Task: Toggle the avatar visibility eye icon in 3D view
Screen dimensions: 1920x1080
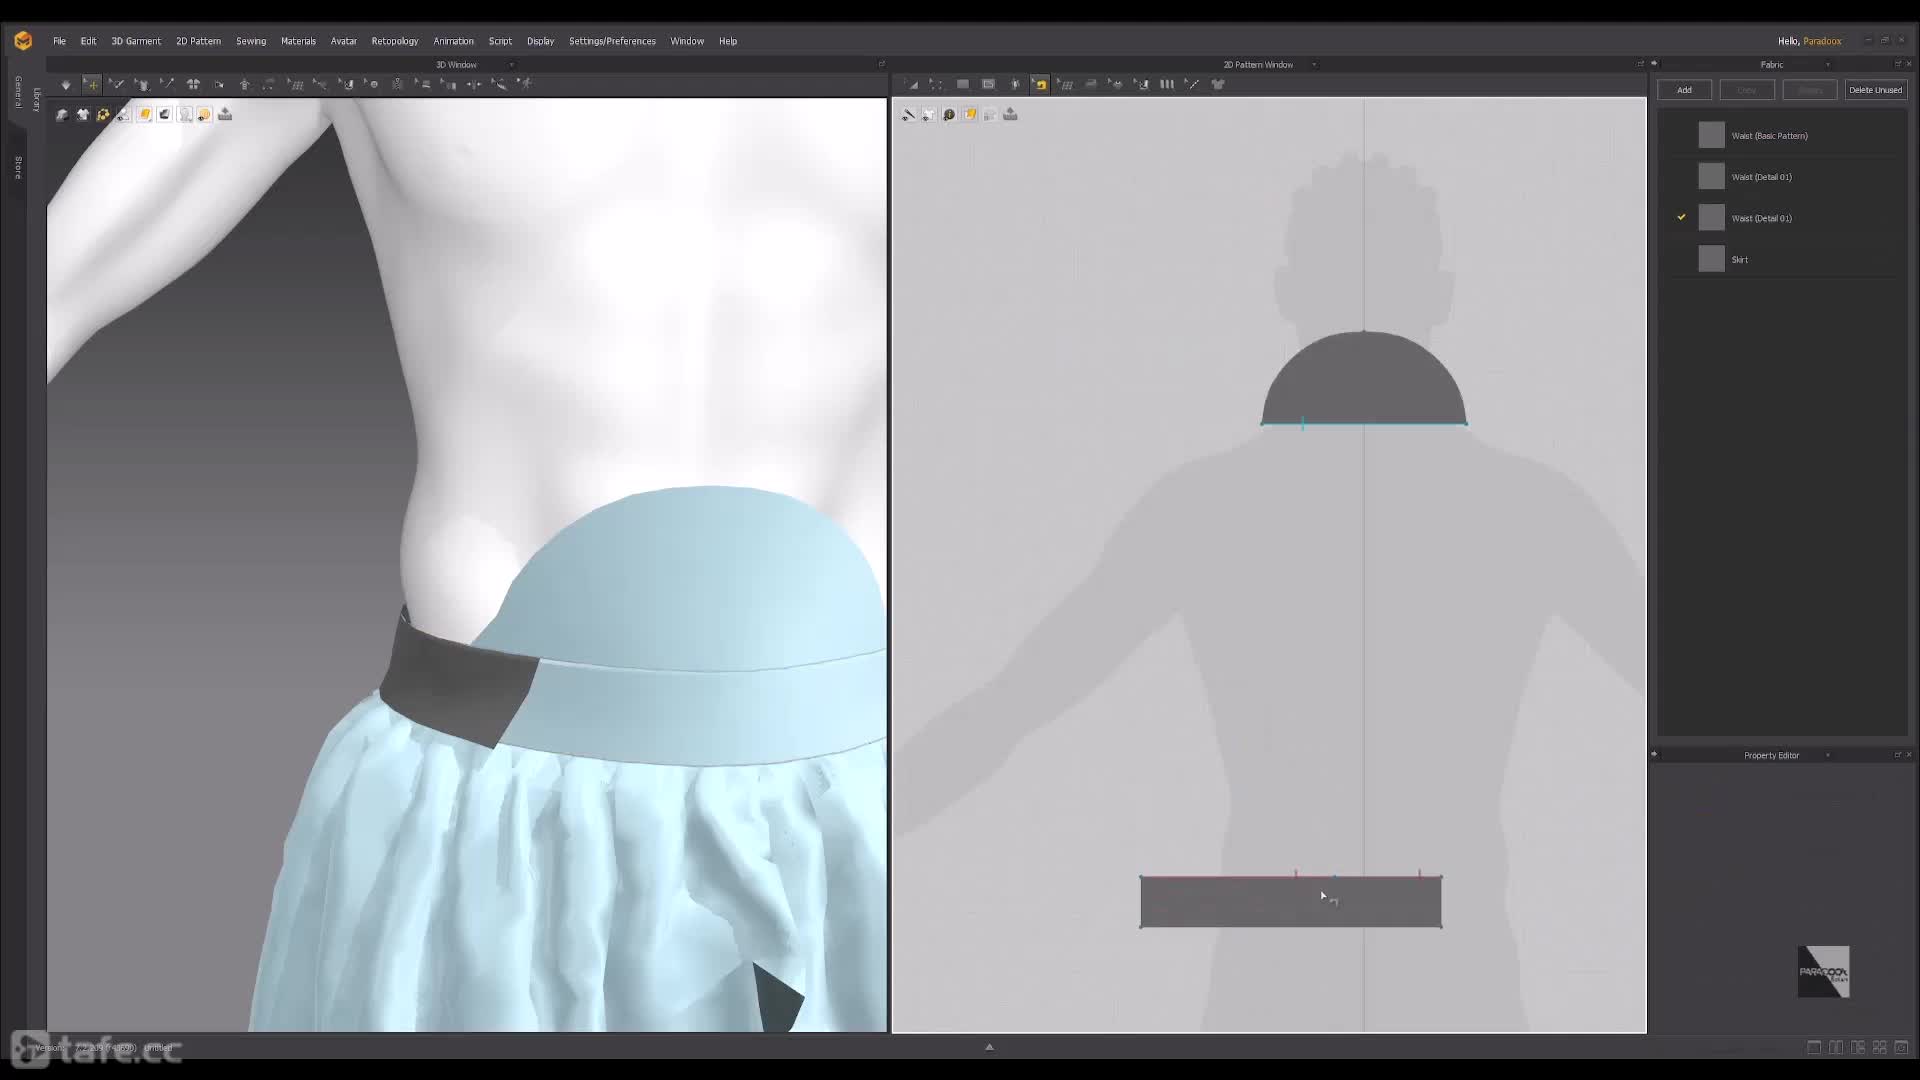Action: 123,115
